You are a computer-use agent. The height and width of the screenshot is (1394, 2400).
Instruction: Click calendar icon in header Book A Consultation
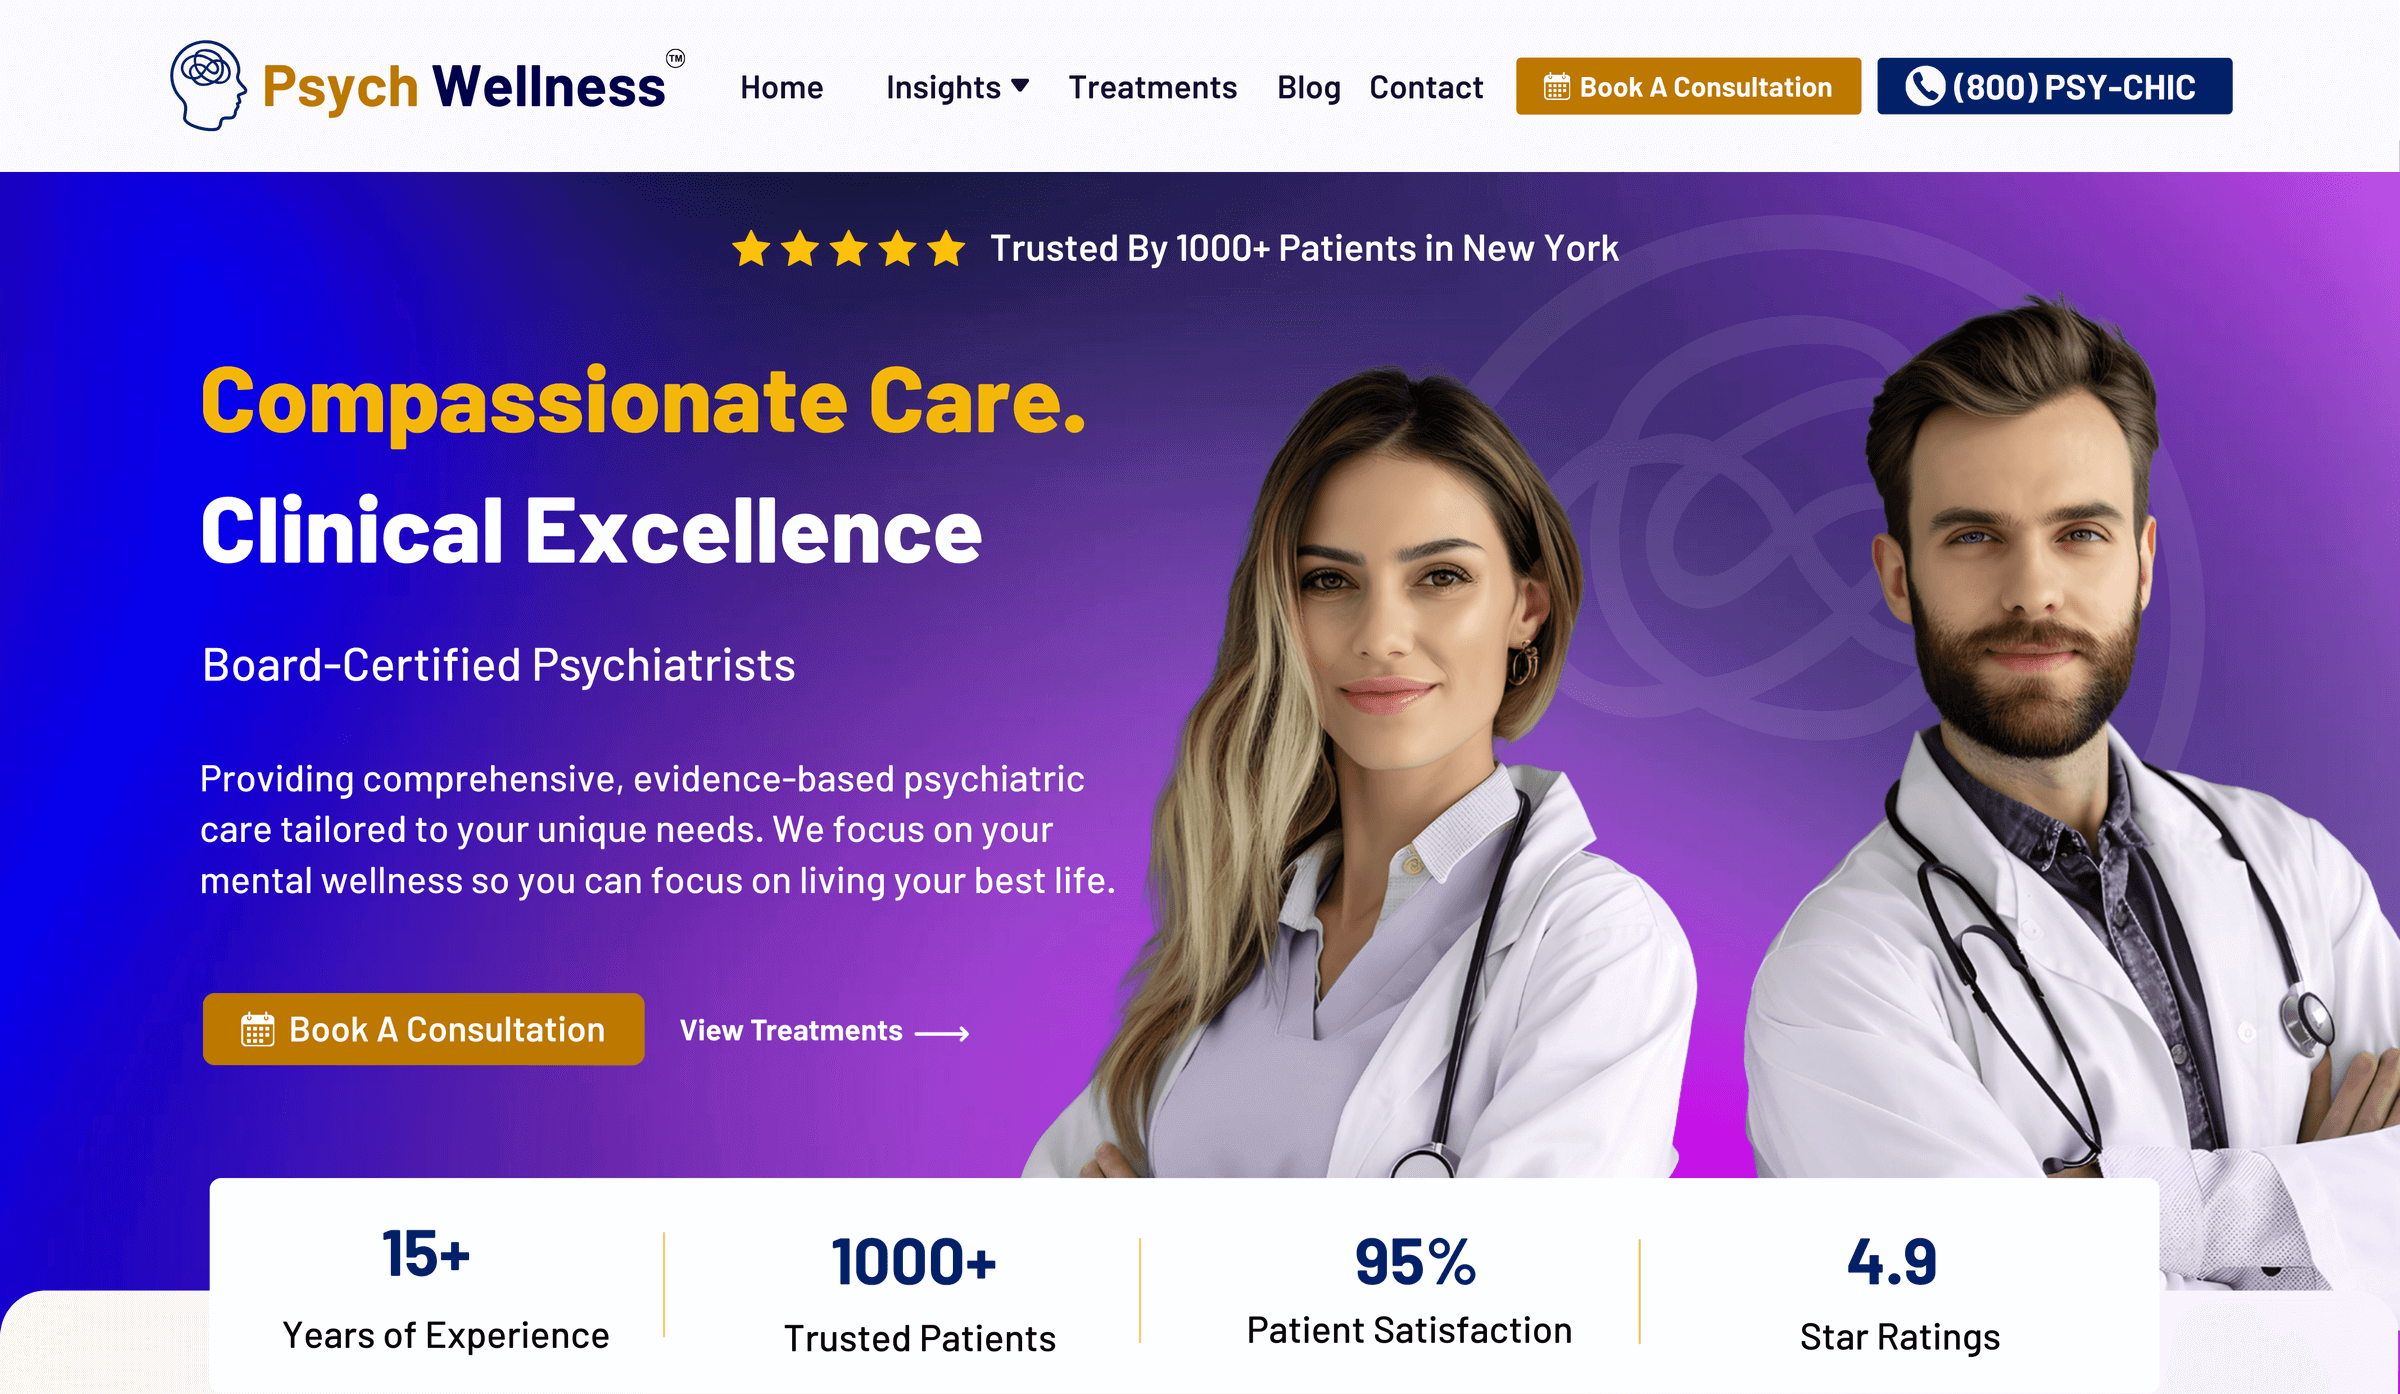(x=1557, y=87)
